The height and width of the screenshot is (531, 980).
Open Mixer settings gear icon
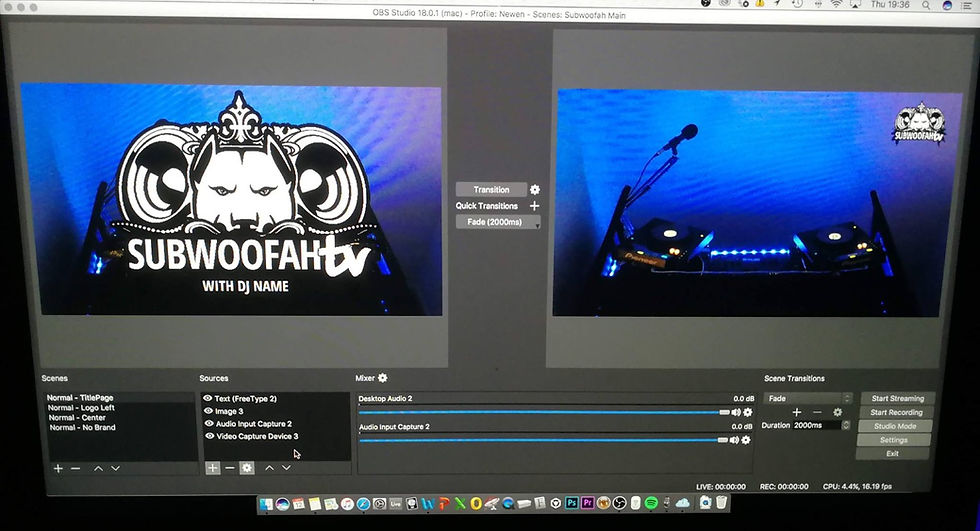(x=382, y=377)
